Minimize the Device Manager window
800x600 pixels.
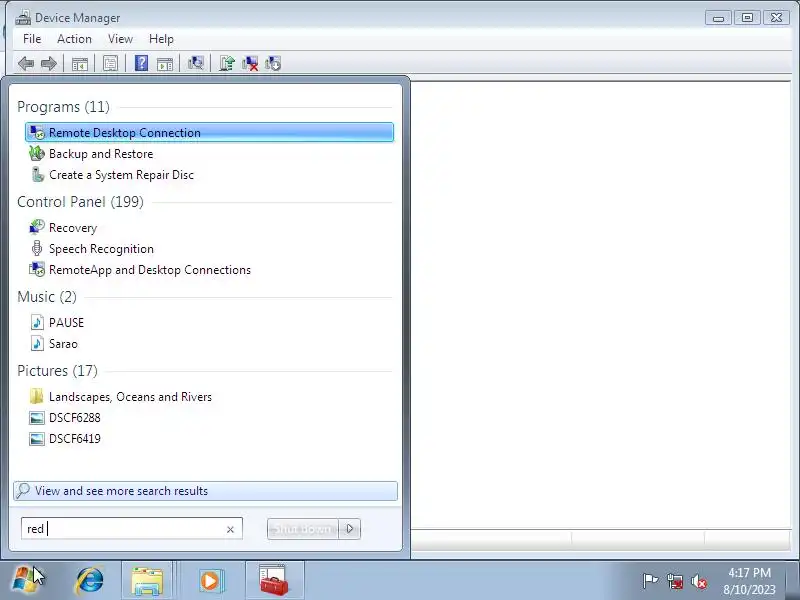(718, 18)
